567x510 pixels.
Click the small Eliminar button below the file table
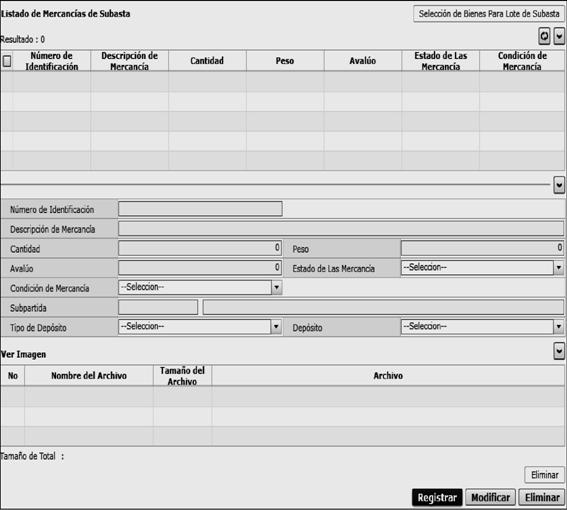coord(545,475)
